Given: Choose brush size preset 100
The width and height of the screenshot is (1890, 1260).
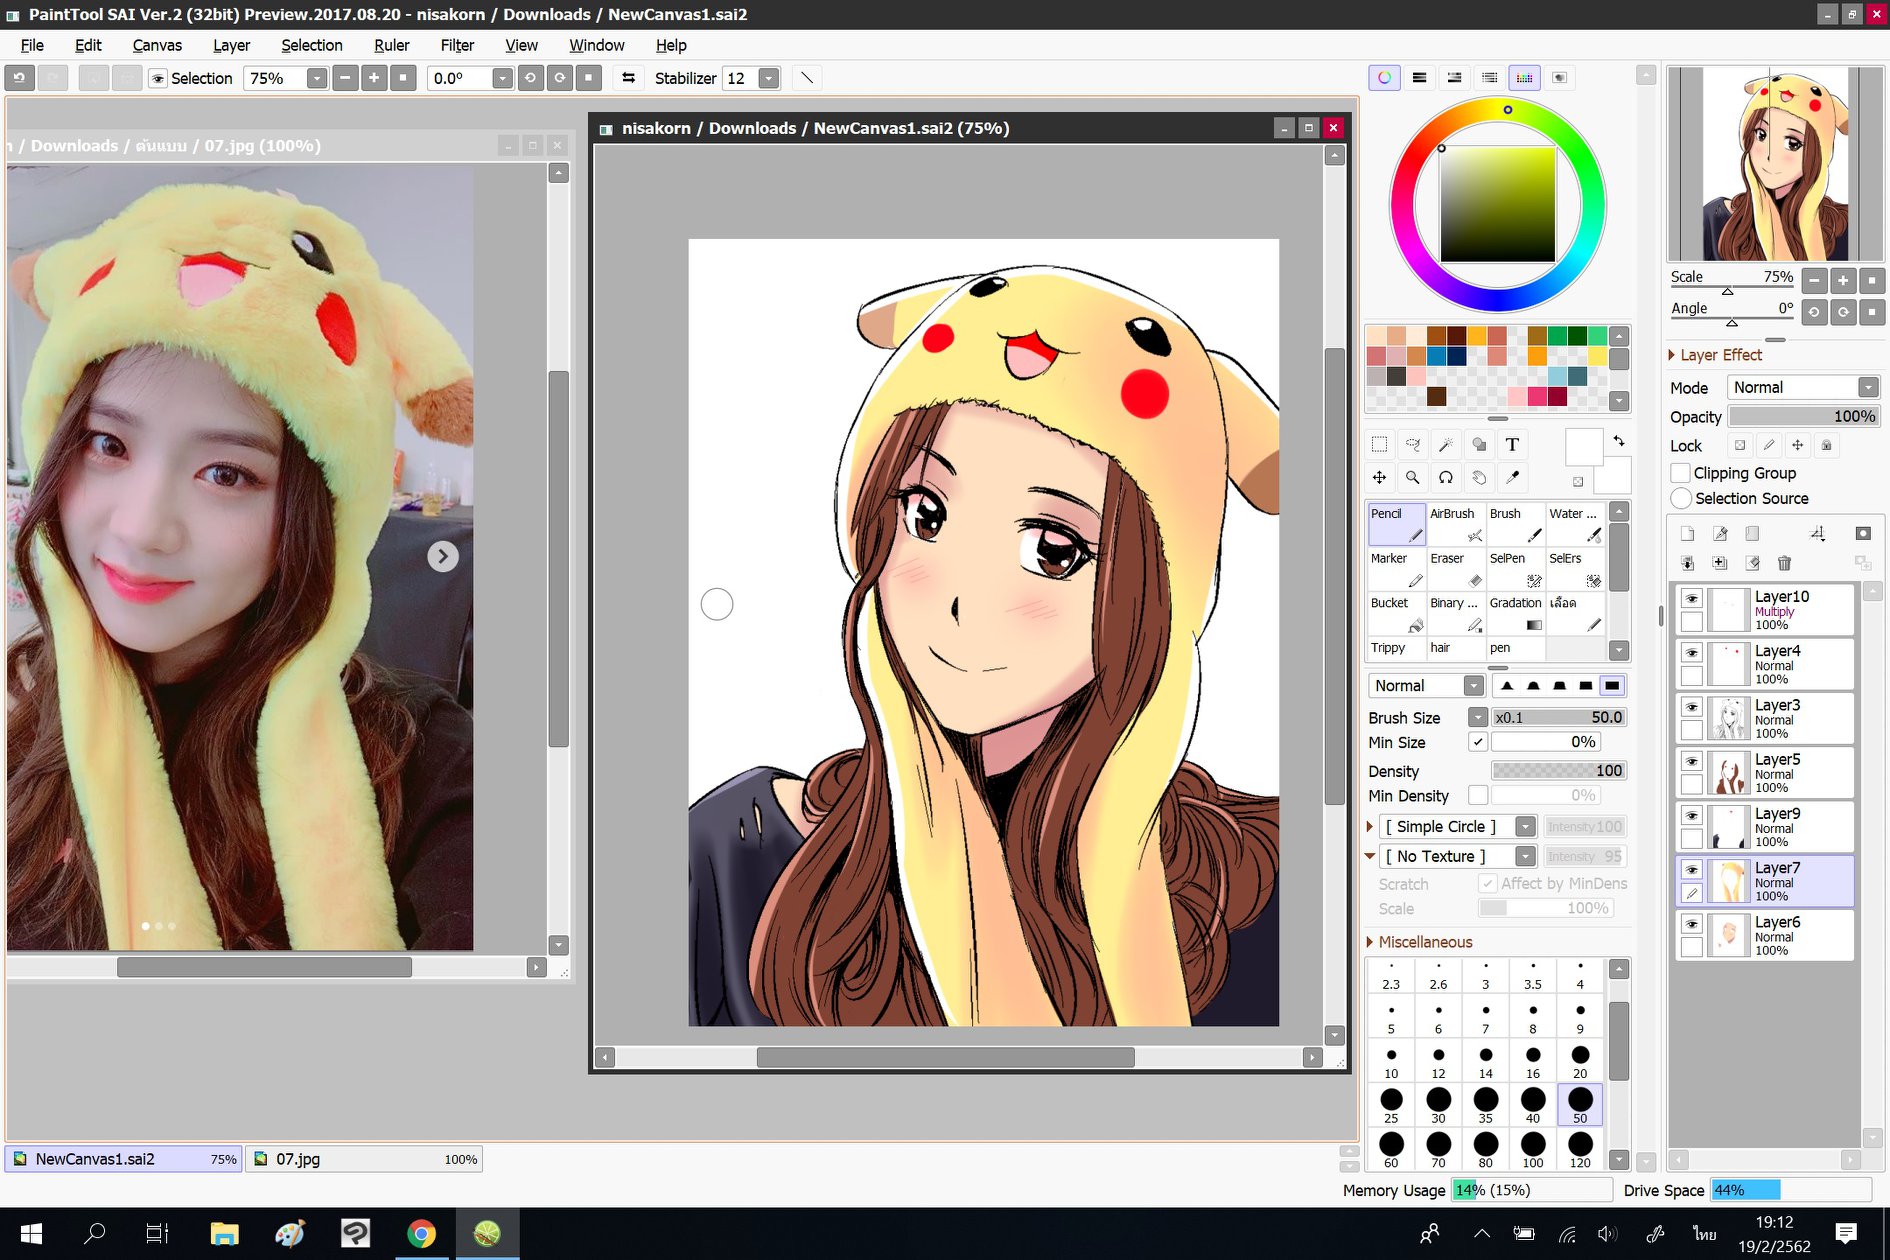Looking at the screenshot, I should [x=1533, y=1149].
